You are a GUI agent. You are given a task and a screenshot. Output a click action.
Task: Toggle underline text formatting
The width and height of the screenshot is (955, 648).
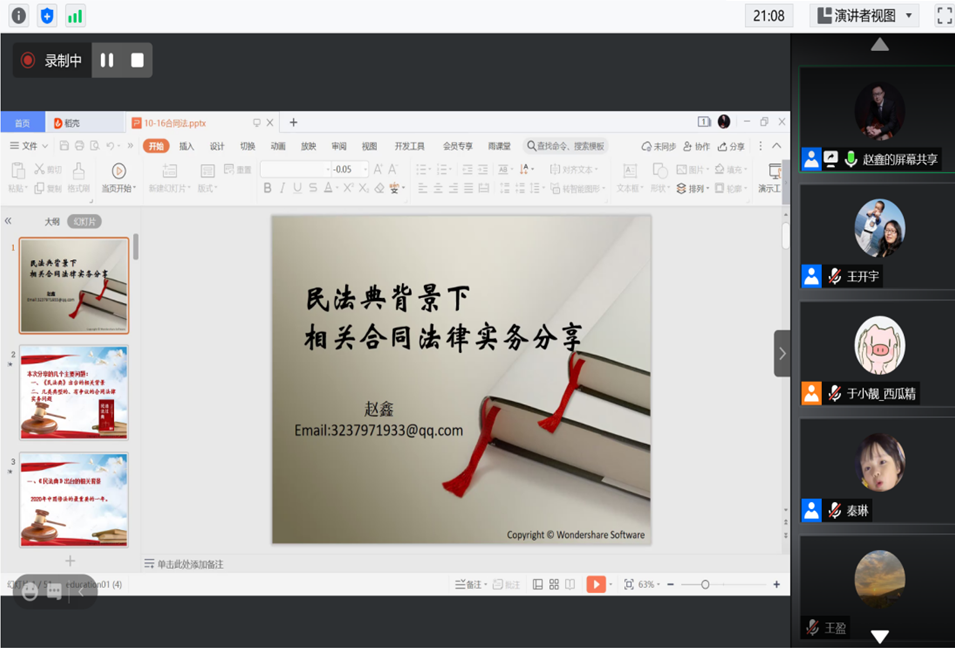pos(297,188)
